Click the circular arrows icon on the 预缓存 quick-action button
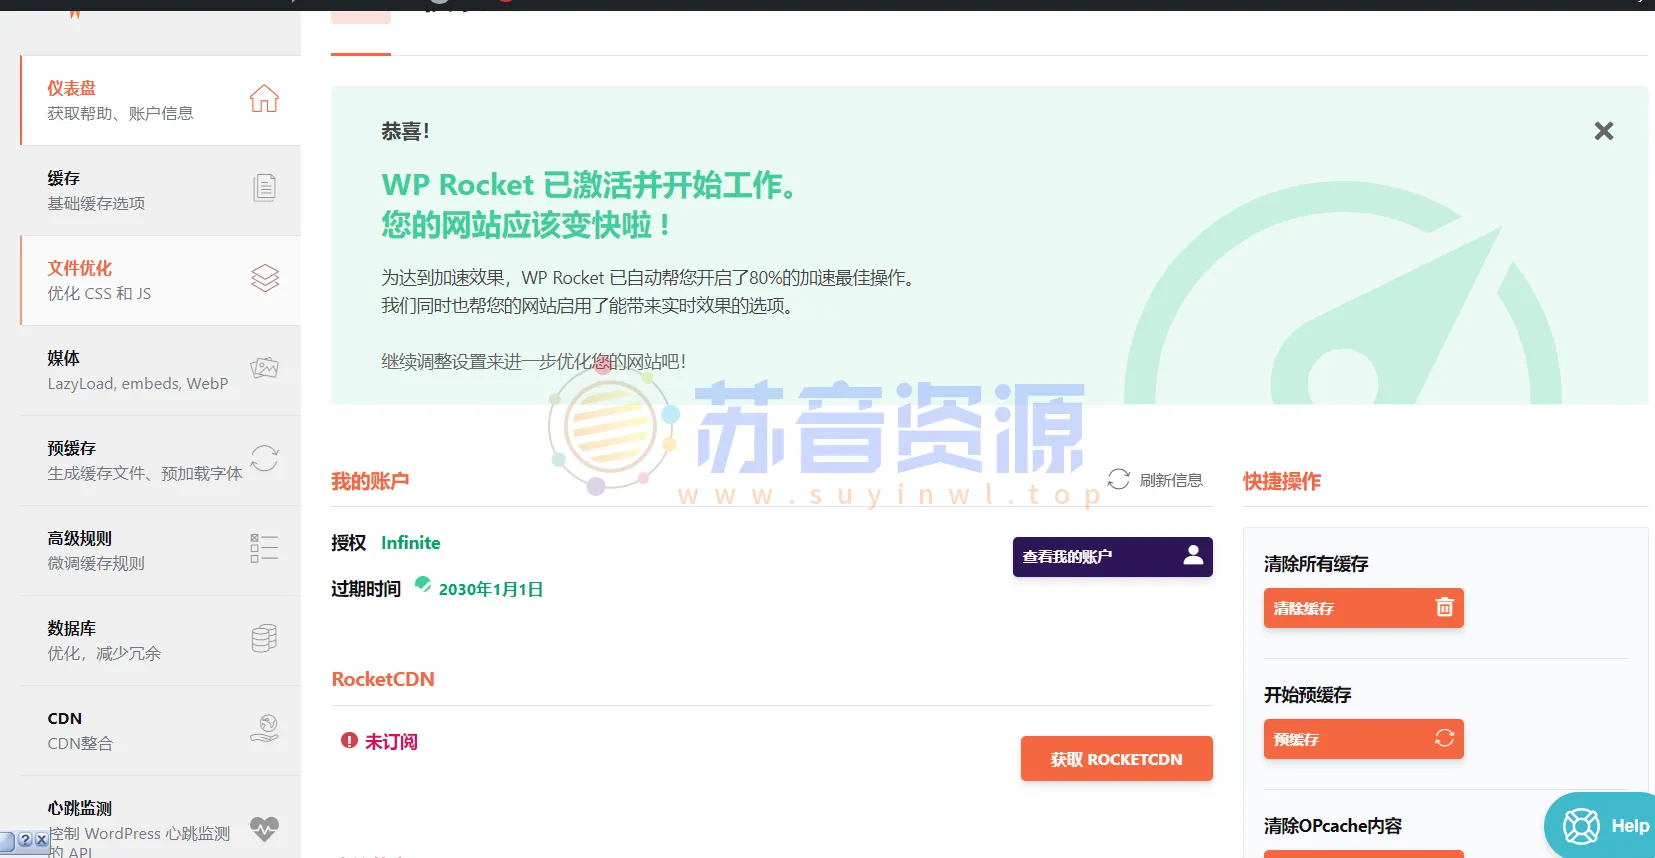 point(1444,738)
